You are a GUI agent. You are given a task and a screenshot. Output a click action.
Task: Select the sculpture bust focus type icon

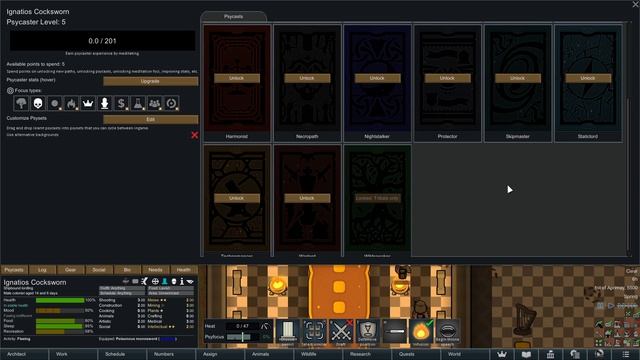click(104, 103)
